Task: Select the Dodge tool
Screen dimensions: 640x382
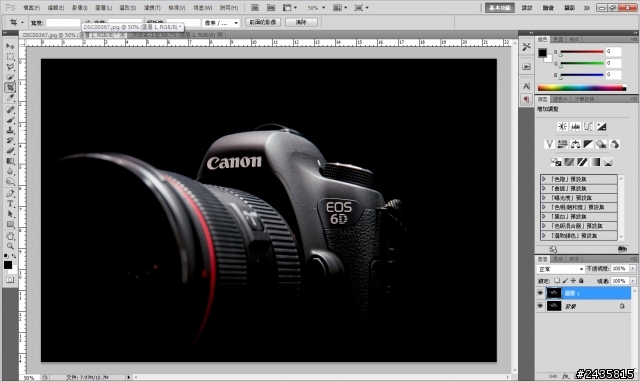Action: (x=10, y=182)
